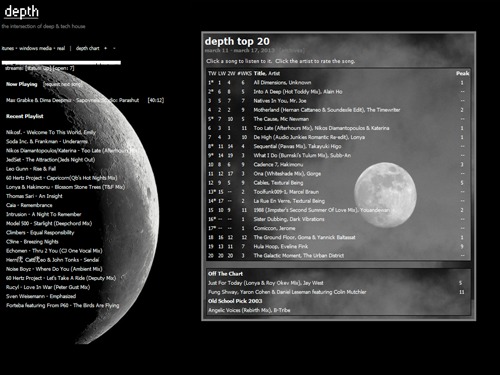Viewport: 500px width, 375px height.
Task: Click artist Subb-An in the chart
Action: point(340,155)
